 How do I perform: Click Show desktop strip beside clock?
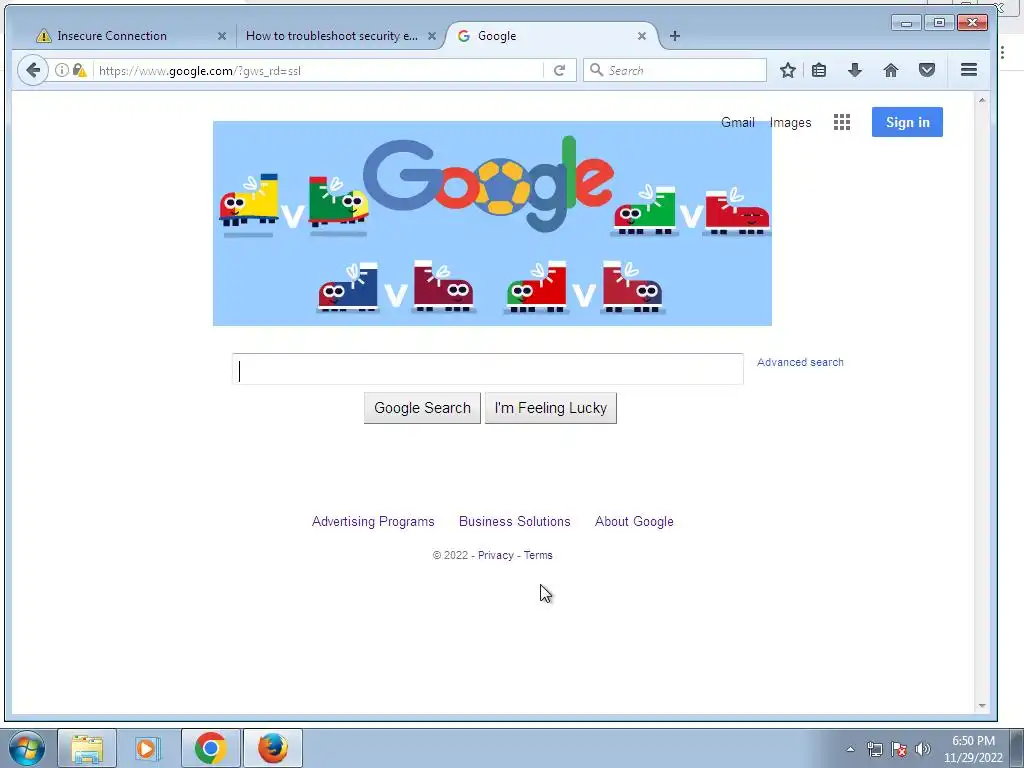point(1017,748)
